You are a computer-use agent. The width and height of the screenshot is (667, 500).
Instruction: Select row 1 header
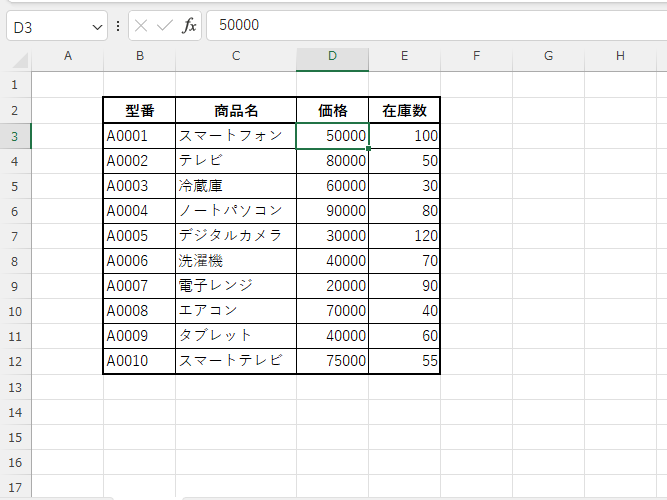click(15, 85)
